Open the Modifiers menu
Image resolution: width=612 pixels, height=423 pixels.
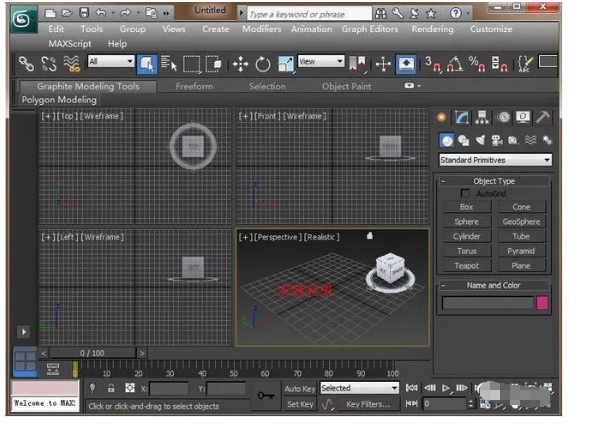point(262,29)
